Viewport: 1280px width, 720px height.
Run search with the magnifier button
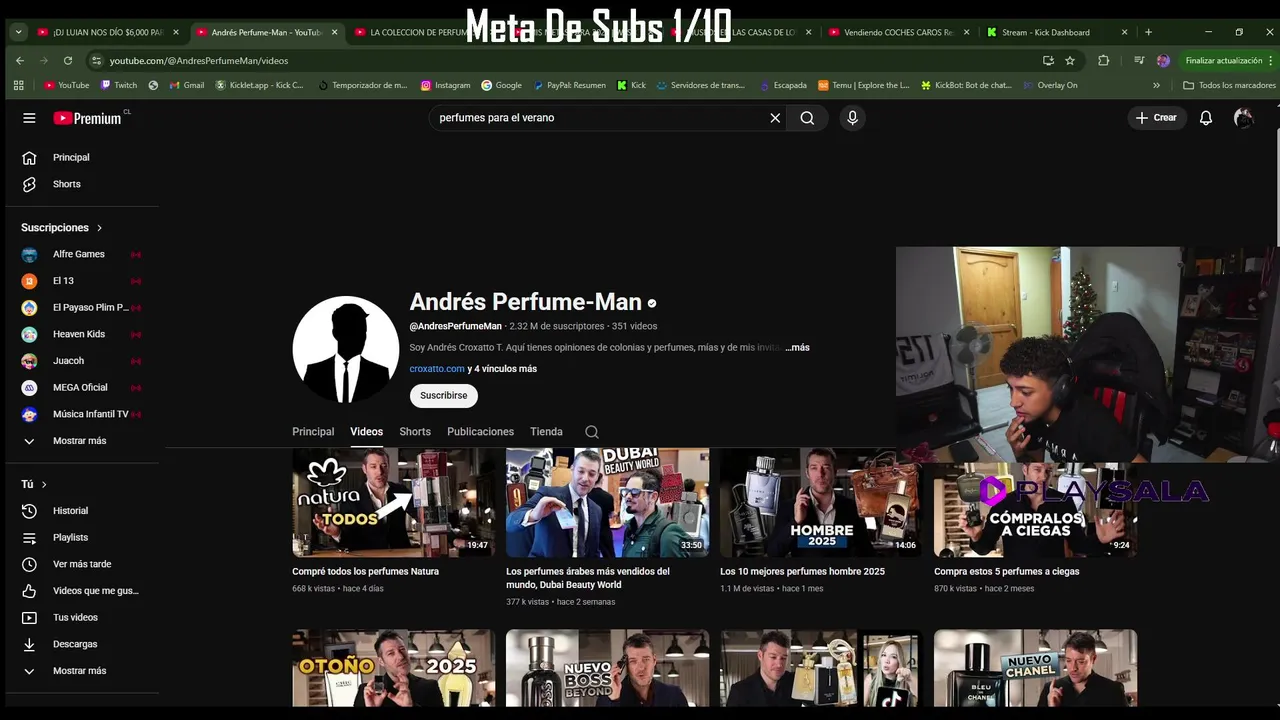point(807,118)
